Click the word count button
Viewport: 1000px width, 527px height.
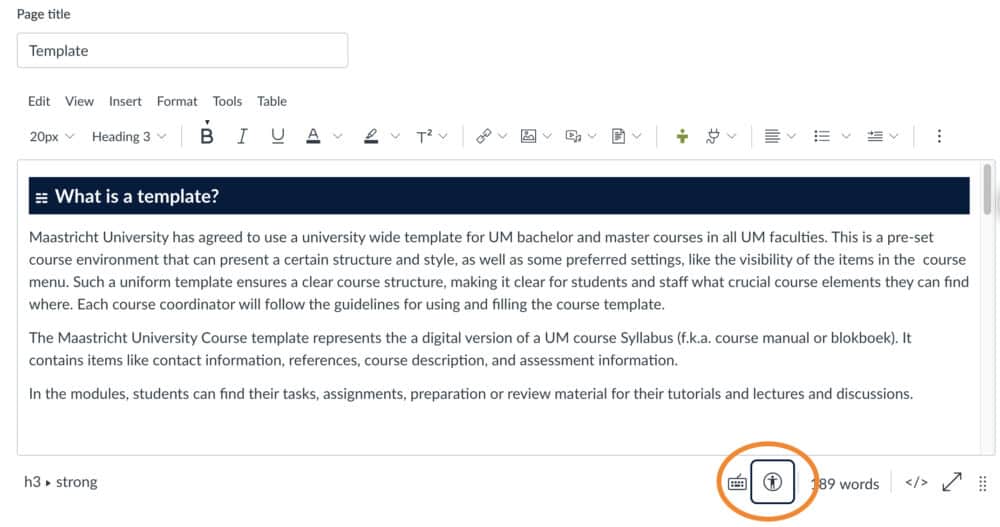(844, 484)
